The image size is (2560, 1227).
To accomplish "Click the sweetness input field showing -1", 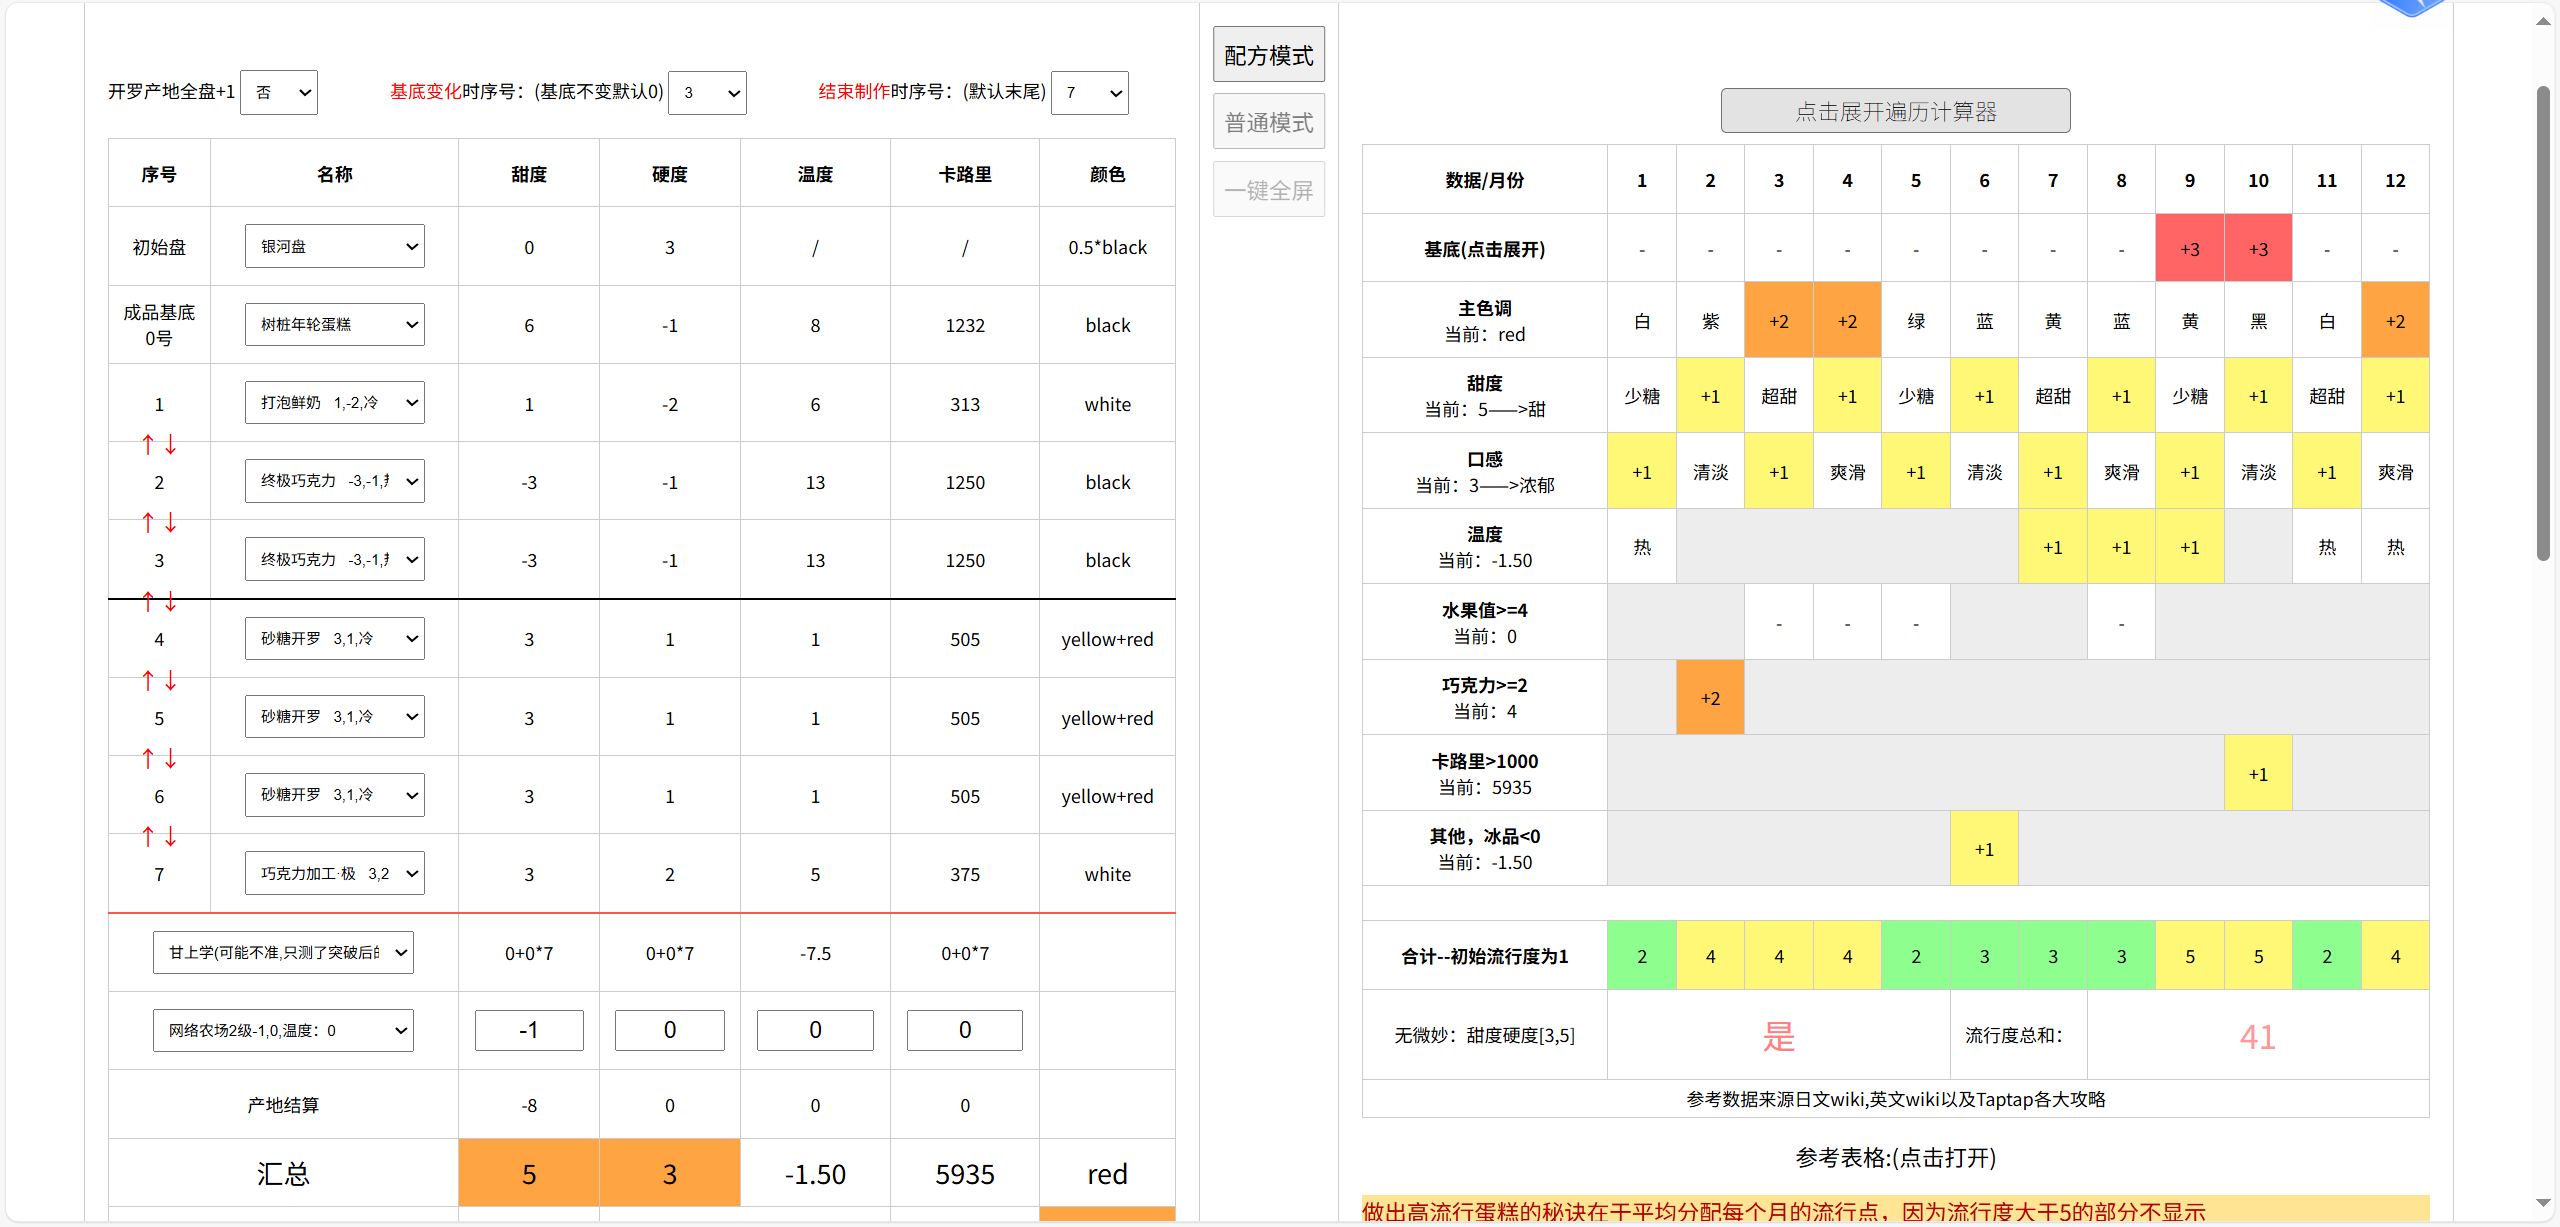I will pos(529,1030).
